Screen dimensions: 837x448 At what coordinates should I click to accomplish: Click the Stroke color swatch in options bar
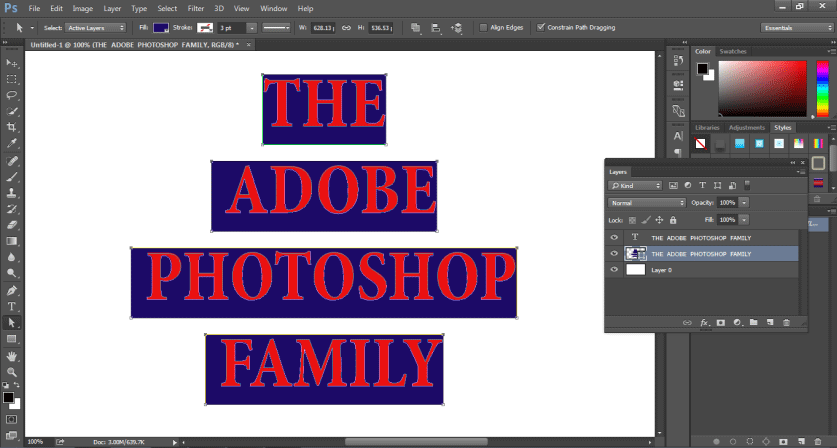(204, 28)
